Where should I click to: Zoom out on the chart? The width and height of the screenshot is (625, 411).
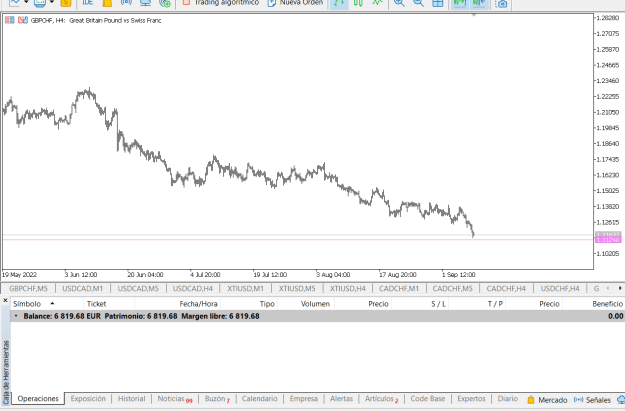418,3
